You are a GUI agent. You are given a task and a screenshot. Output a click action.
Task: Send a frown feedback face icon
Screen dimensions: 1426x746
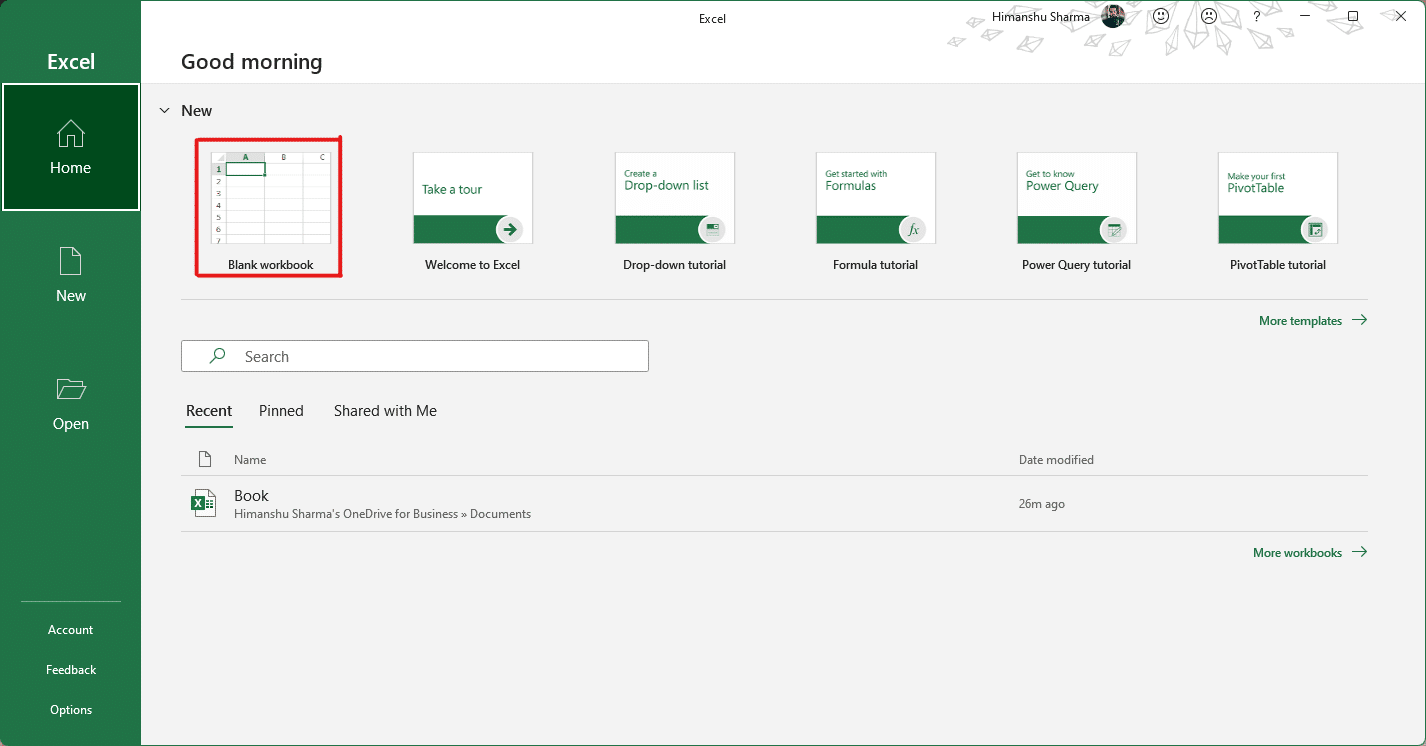(1209, 16)
